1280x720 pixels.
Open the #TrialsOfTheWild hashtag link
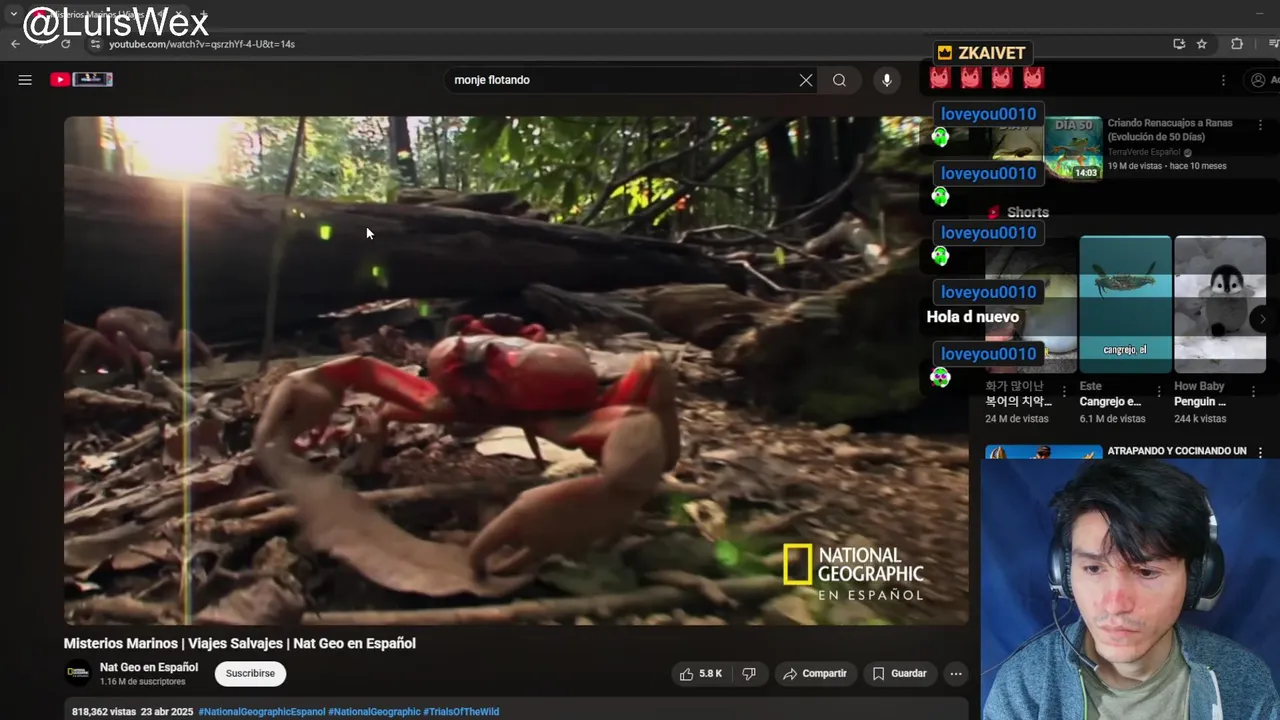click(461, 712)
